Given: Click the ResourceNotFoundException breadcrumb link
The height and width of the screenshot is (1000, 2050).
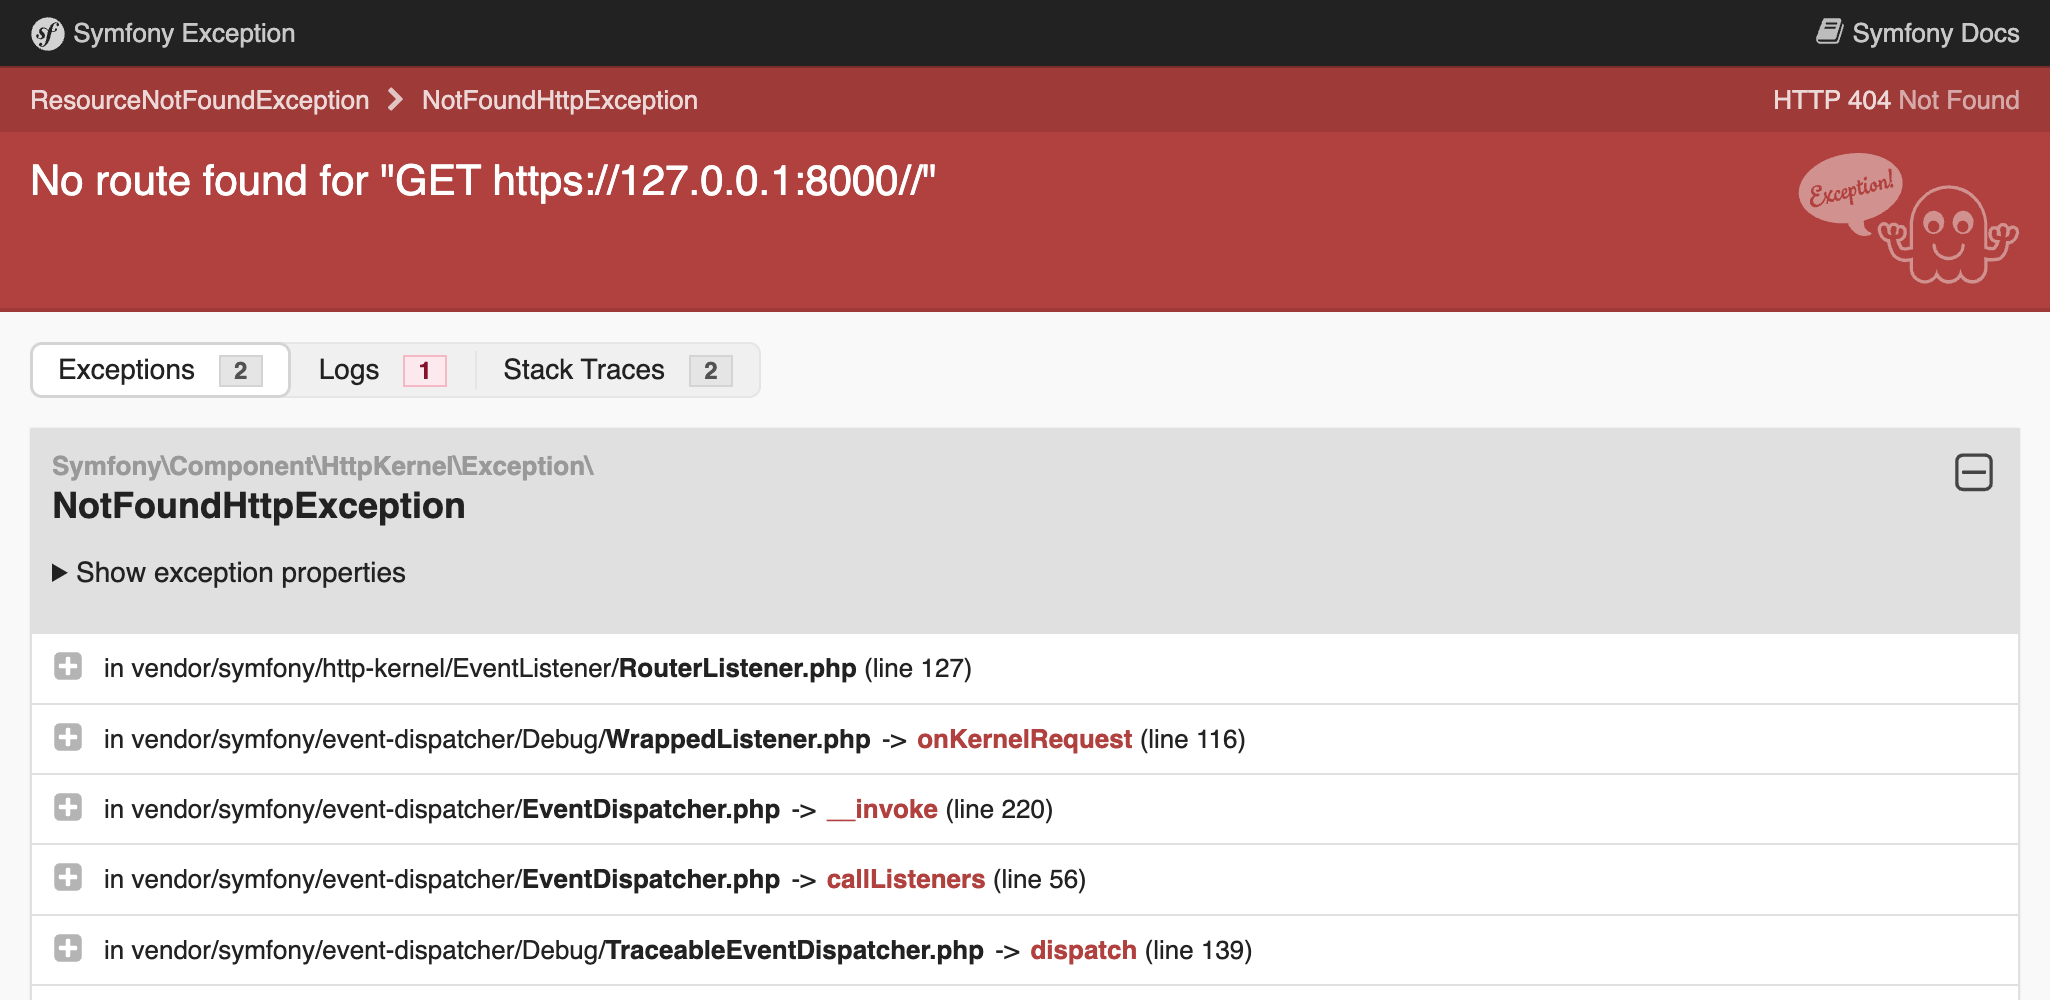Looking at the screenshot, I should click(x=200, y=100).
